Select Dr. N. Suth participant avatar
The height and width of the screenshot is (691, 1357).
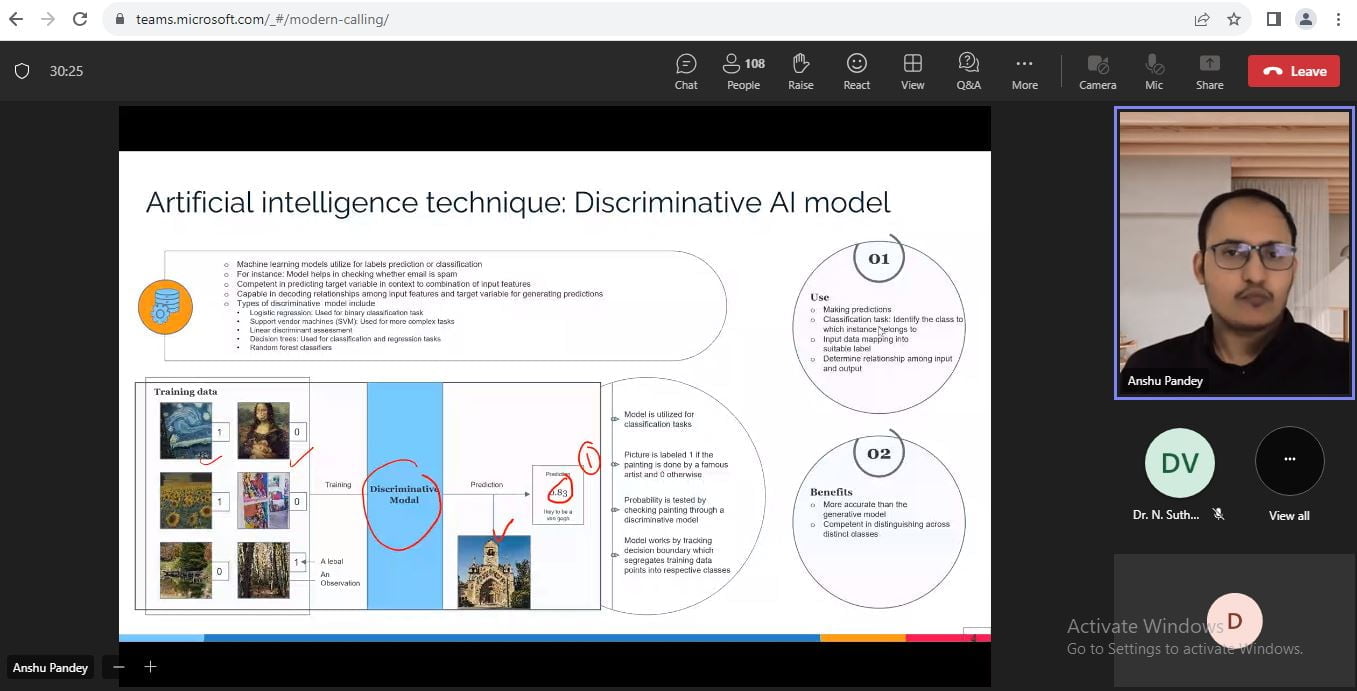tap(1179, 463)
